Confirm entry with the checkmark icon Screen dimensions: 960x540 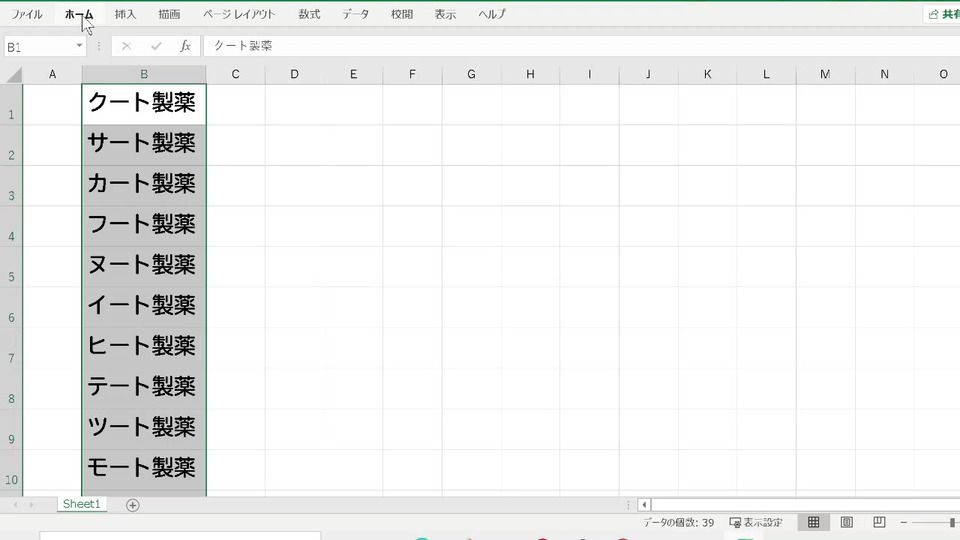[x=156, y=46]
